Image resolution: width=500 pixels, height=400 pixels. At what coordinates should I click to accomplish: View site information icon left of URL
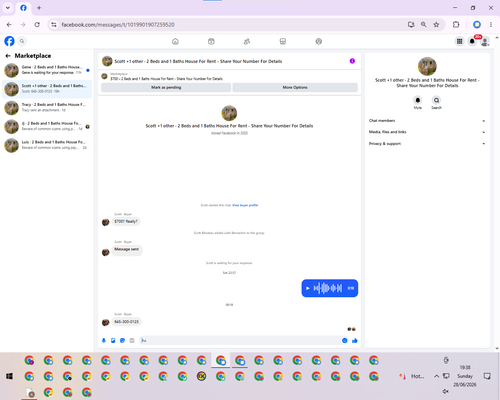(54, 24)
